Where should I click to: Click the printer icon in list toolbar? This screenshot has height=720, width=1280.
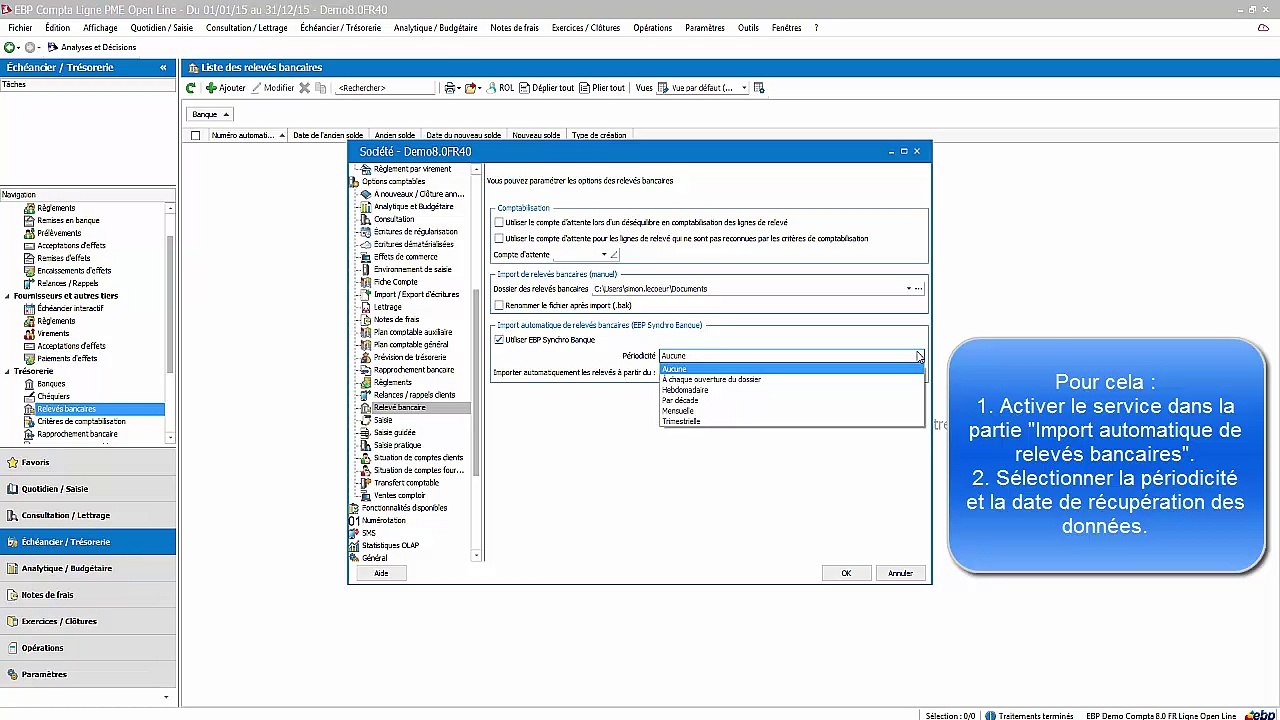(450, 88)
